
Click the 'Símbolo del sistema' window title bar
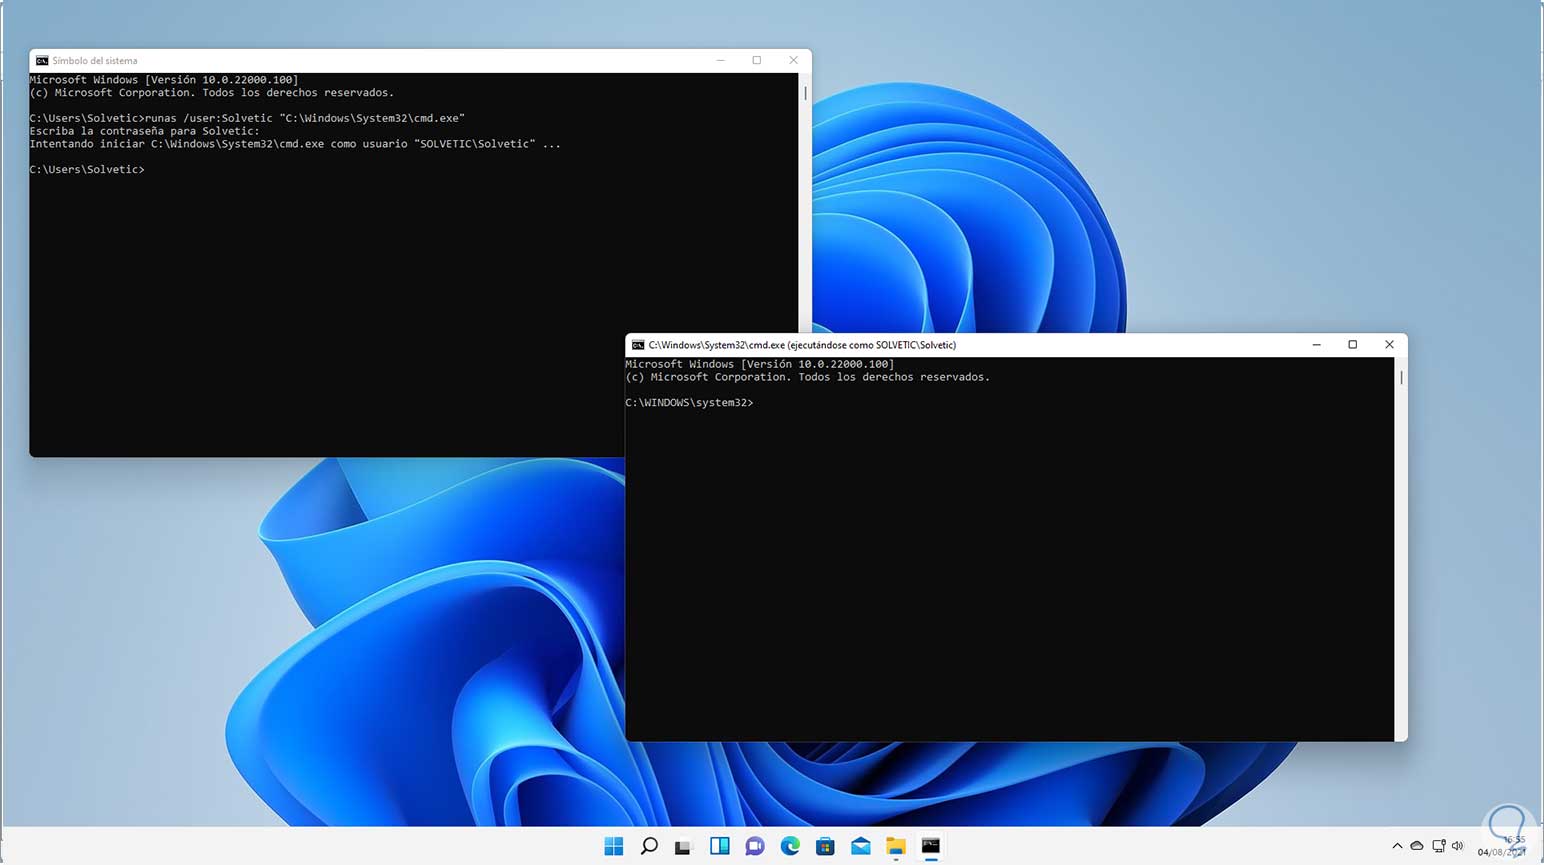[x=400, y=61]
